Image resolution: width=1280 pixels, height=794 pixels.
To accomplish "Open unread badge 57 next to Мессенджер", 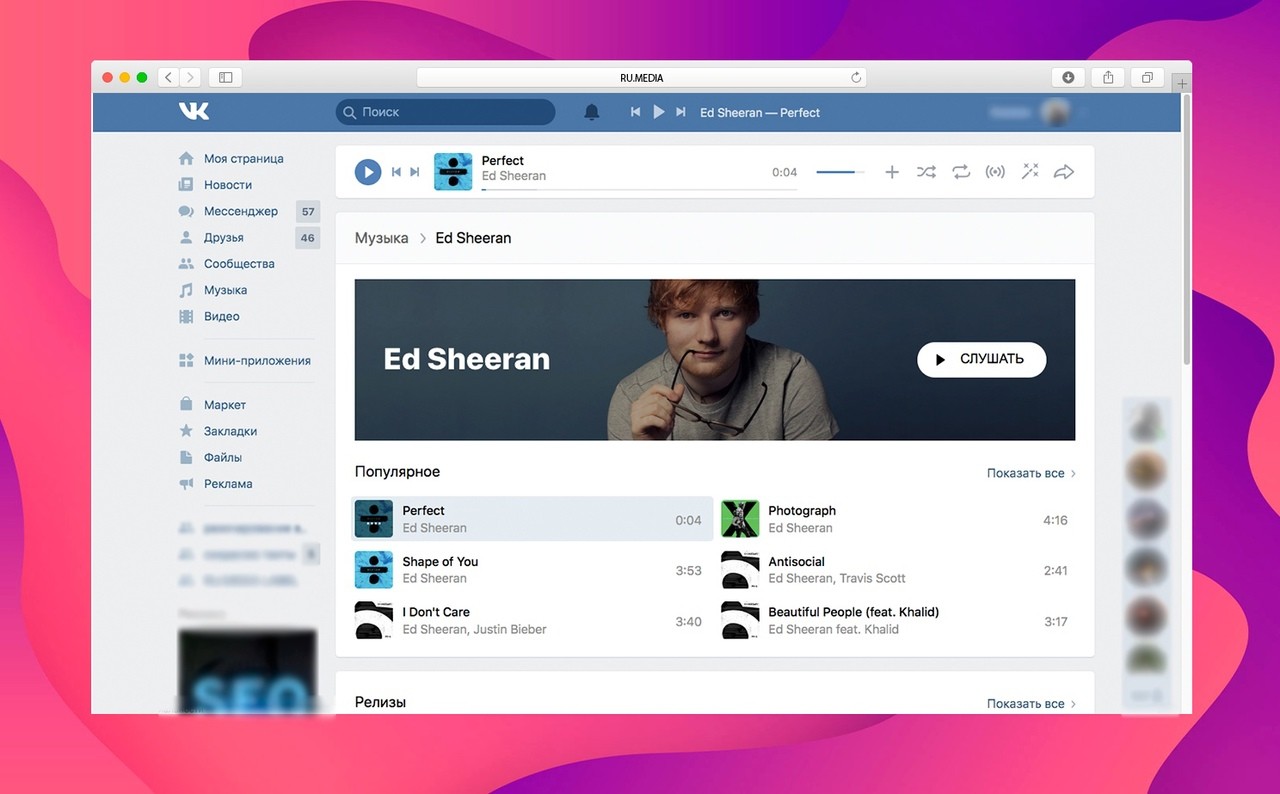I will tap(308, 211).
